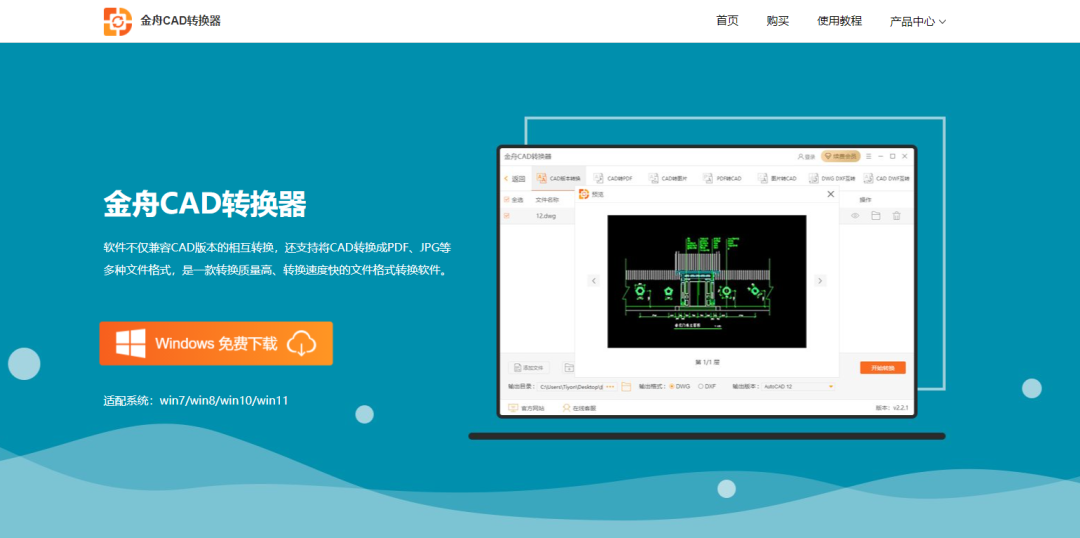Click the cloud download icon on the download button
1080x538 pixels.
coord(301,343)
